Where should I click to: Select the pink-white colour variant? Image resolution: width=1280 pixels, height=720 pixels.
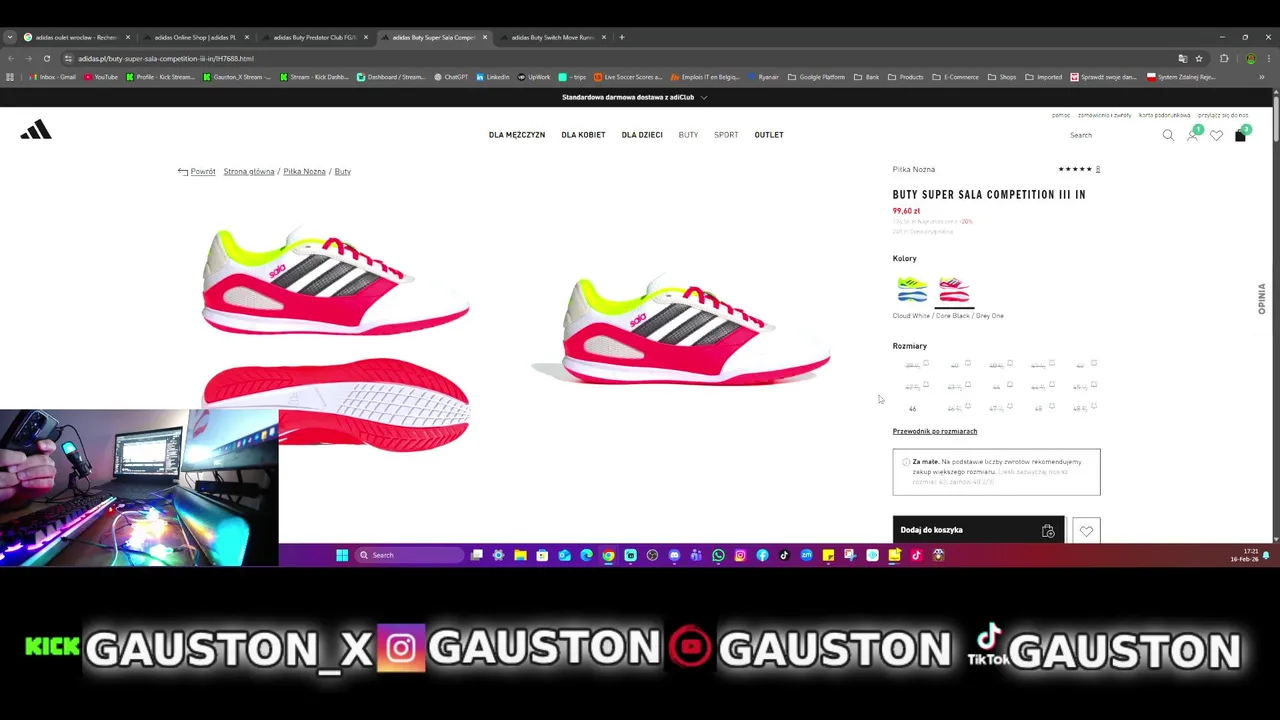point(954,290)
